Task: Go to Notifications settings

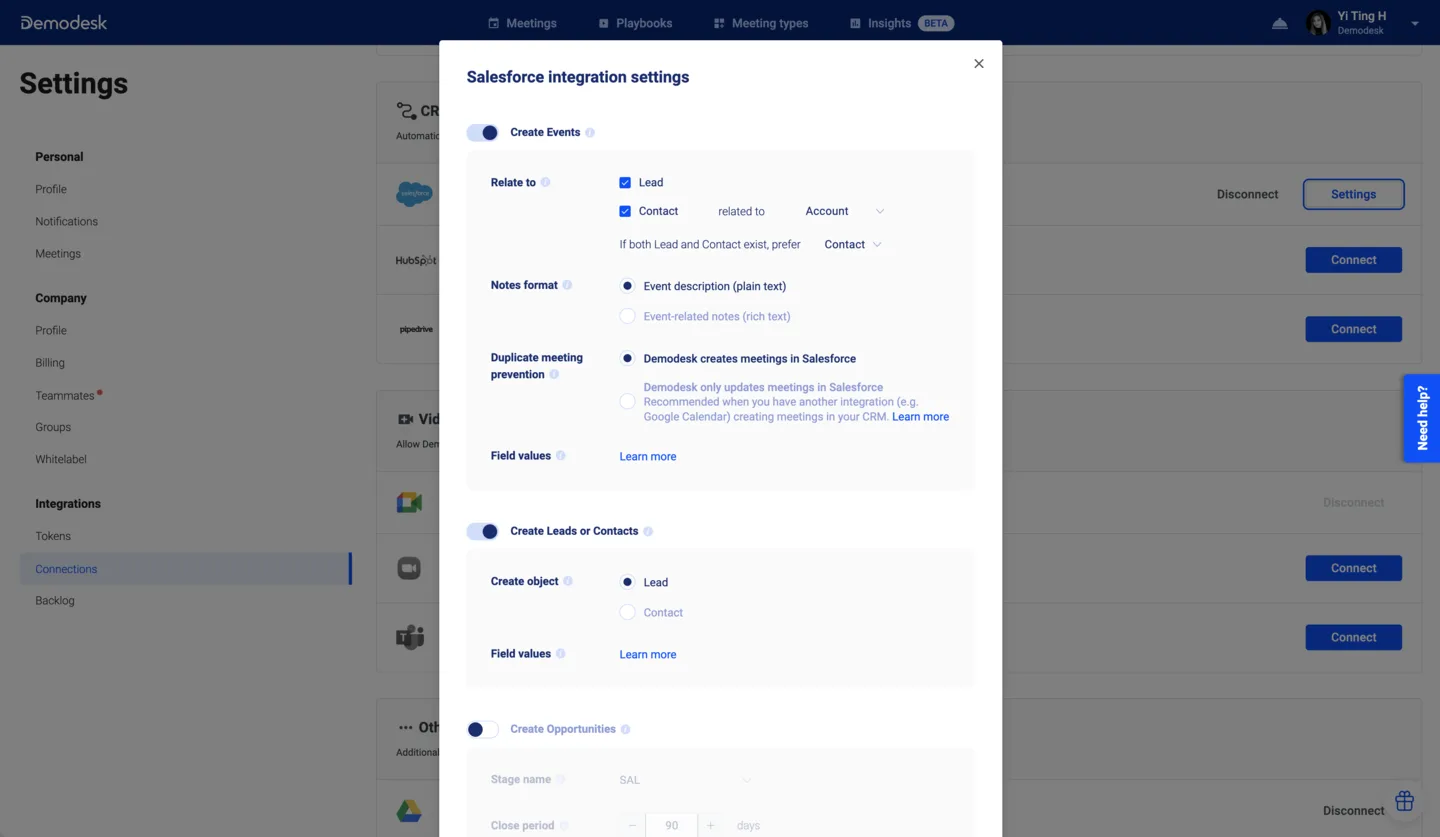Action: click(x=66, y=221)
